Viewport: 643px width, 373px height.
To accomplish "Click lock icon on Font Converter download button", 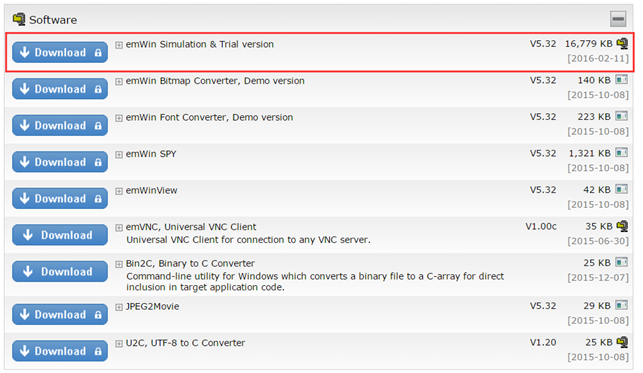I will 98,125.
